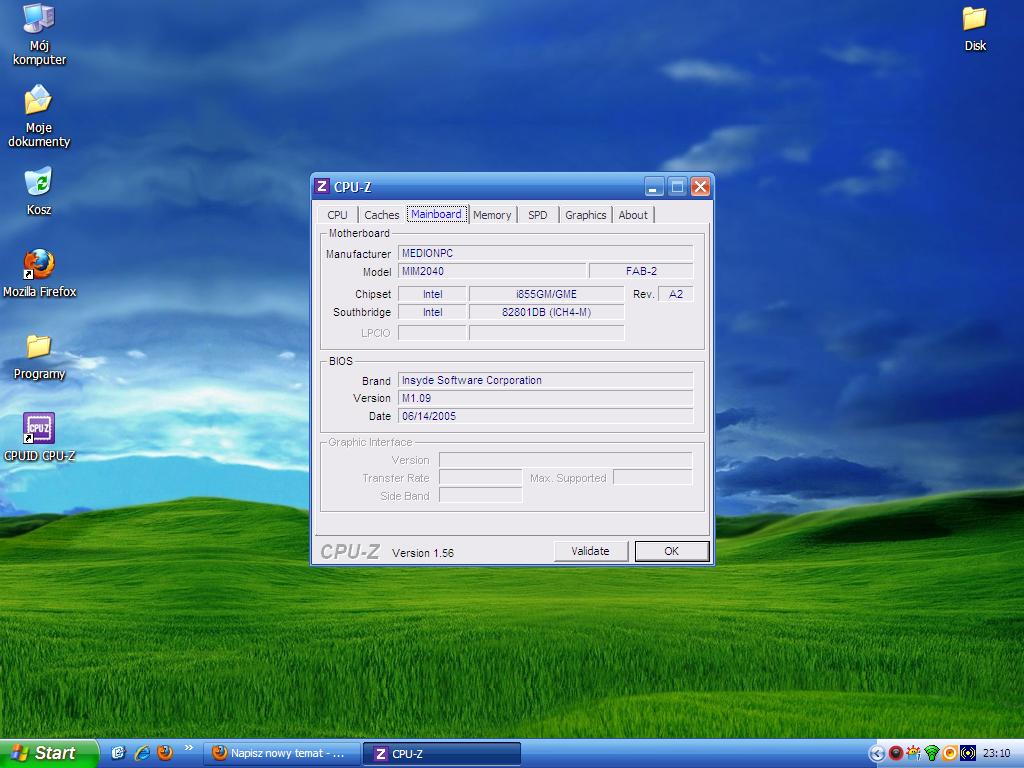1024x768 pixels.
Task: Click the Chipset vendor Intel field
Action: [432, 295]
